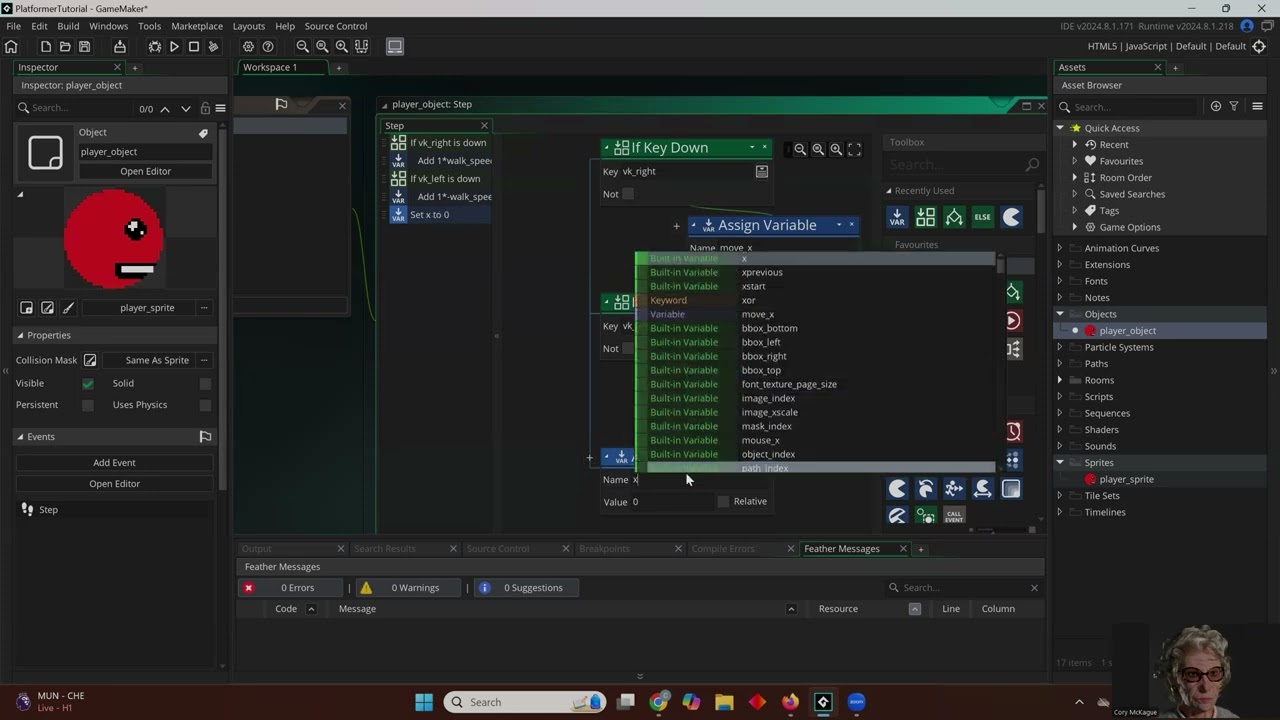
Task: Toggle the Visible checkbox
Action: (x=88, y=383)
